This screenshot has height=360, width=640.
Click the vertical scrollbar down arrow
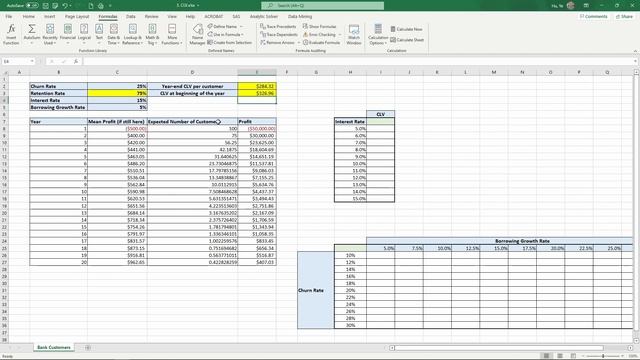[x=636, y=341]
